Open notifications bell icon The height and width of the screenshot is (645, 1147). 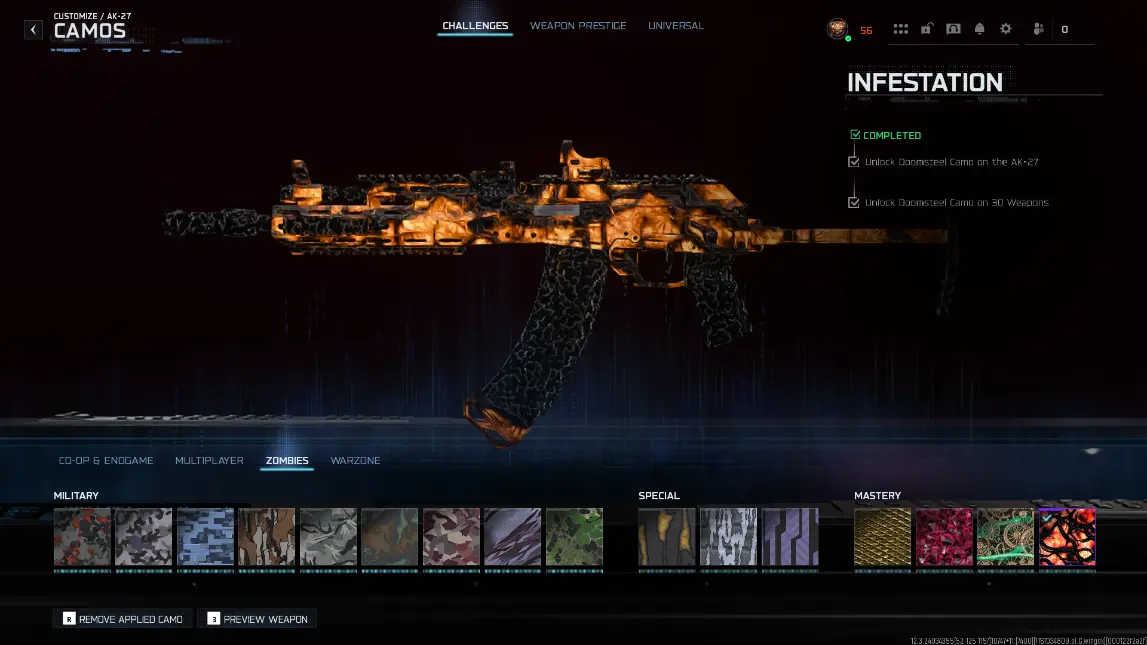click(x=979, y=29)
